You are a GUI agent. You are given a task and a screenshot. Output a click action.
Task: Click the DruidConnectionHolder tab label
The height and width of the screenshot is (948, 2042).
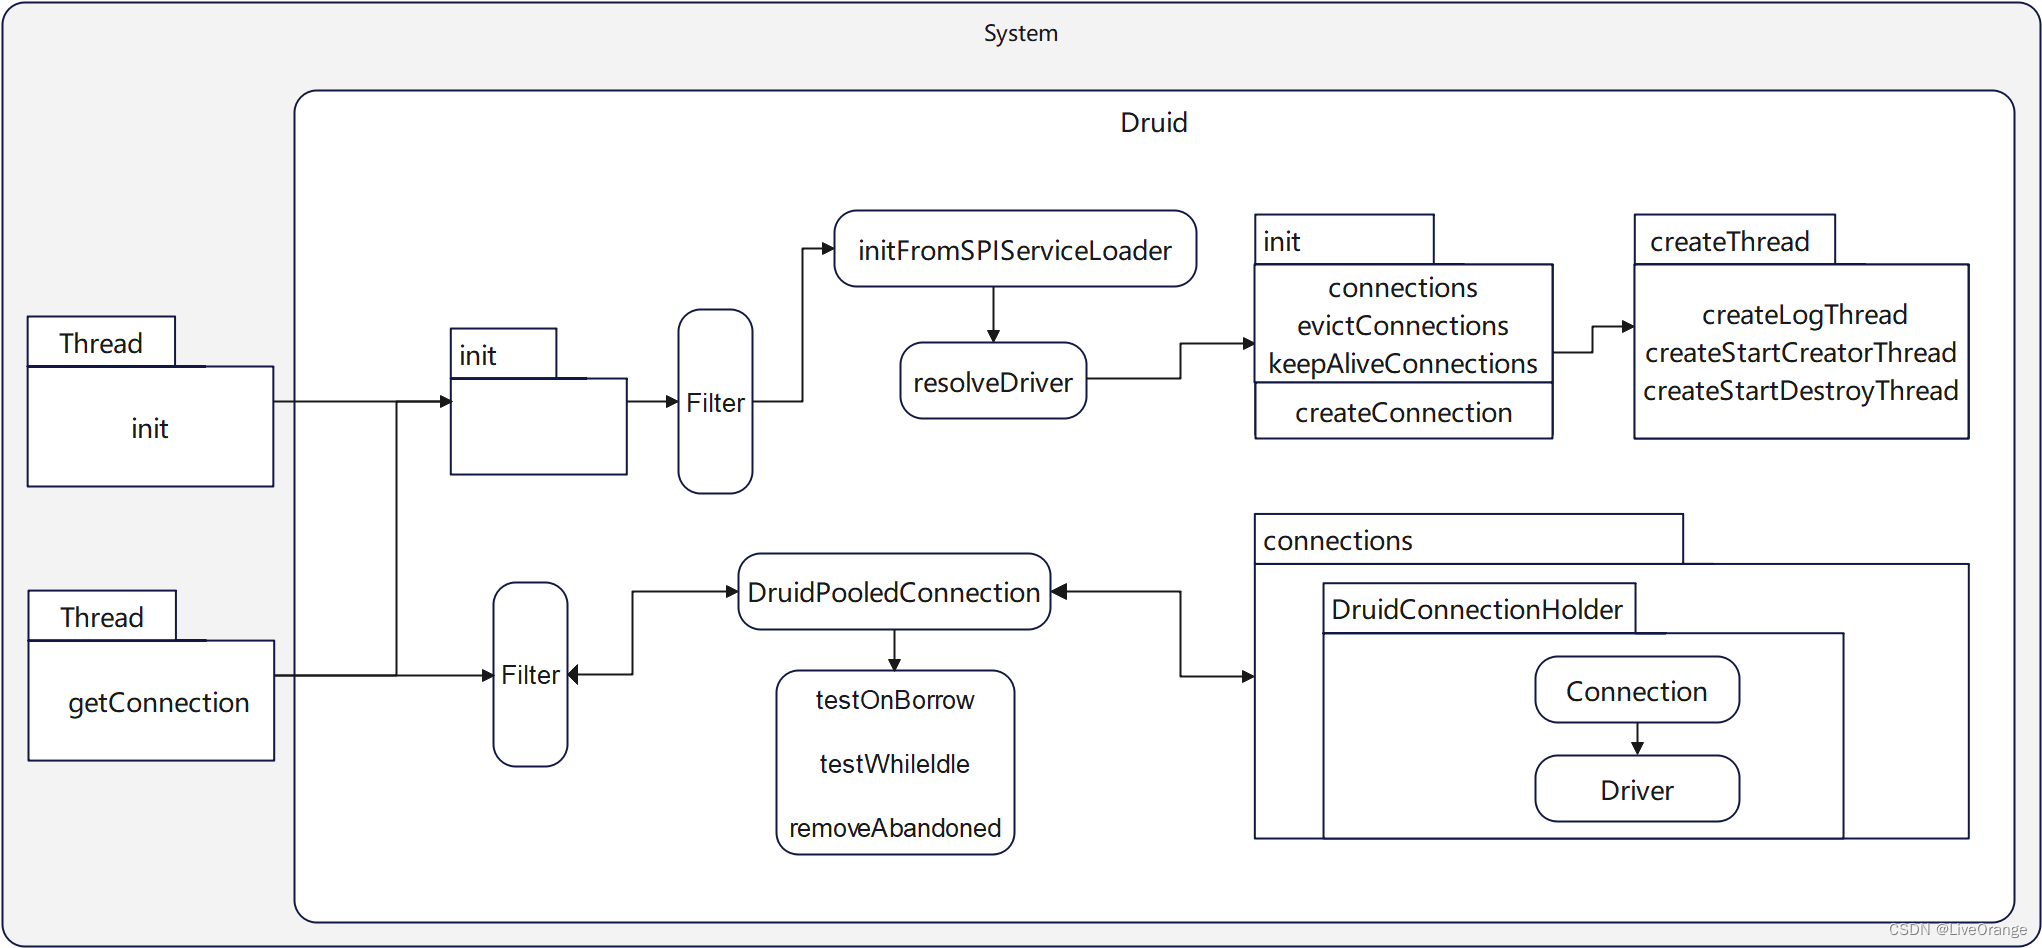(1477, 609)
